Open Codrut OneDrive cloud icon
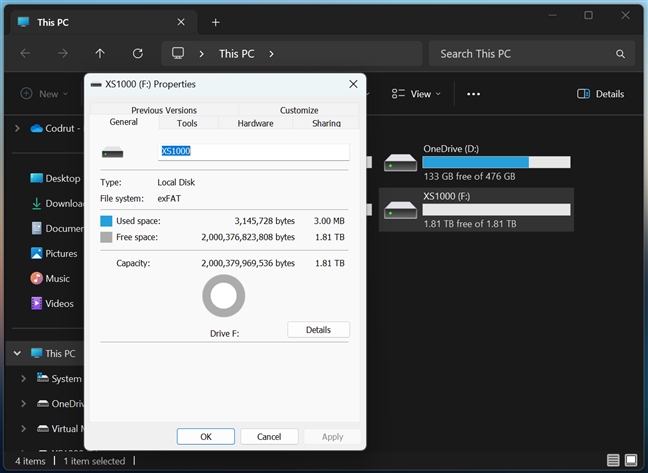 point(37,128)
